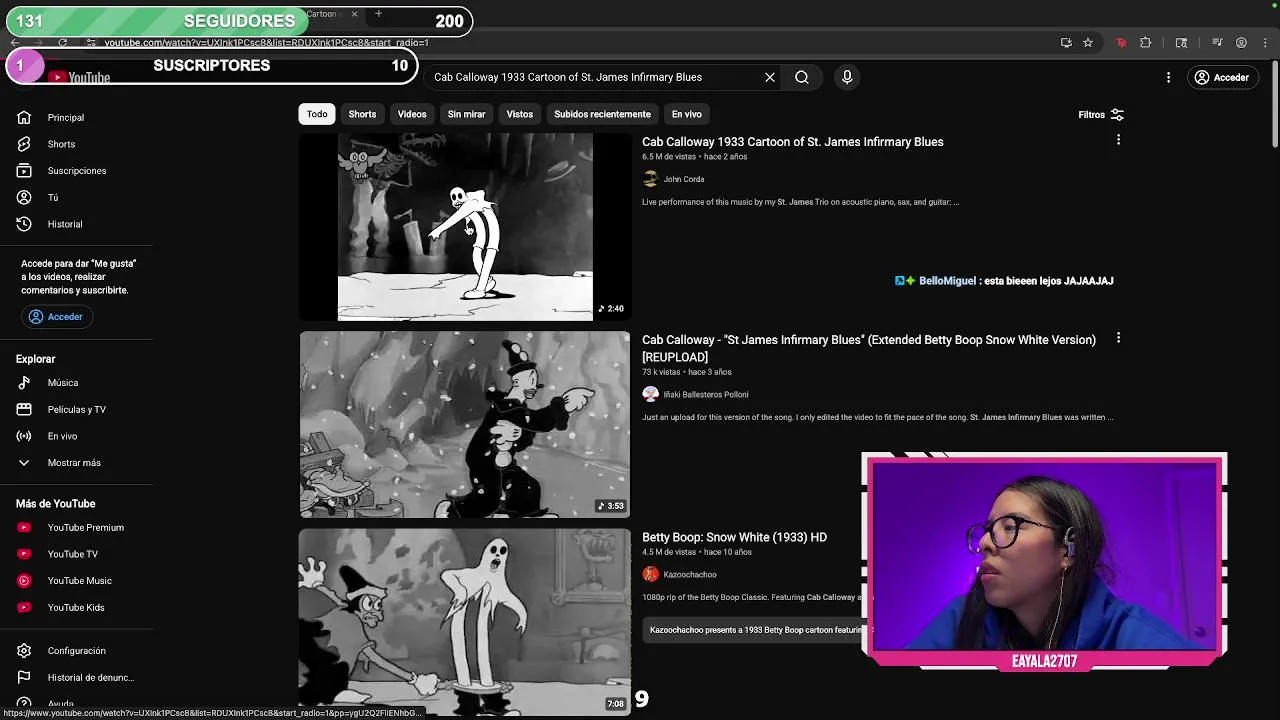Open YouTube TV link
The height and width of the screenshot is (720, 1280).
click(72, 554)
